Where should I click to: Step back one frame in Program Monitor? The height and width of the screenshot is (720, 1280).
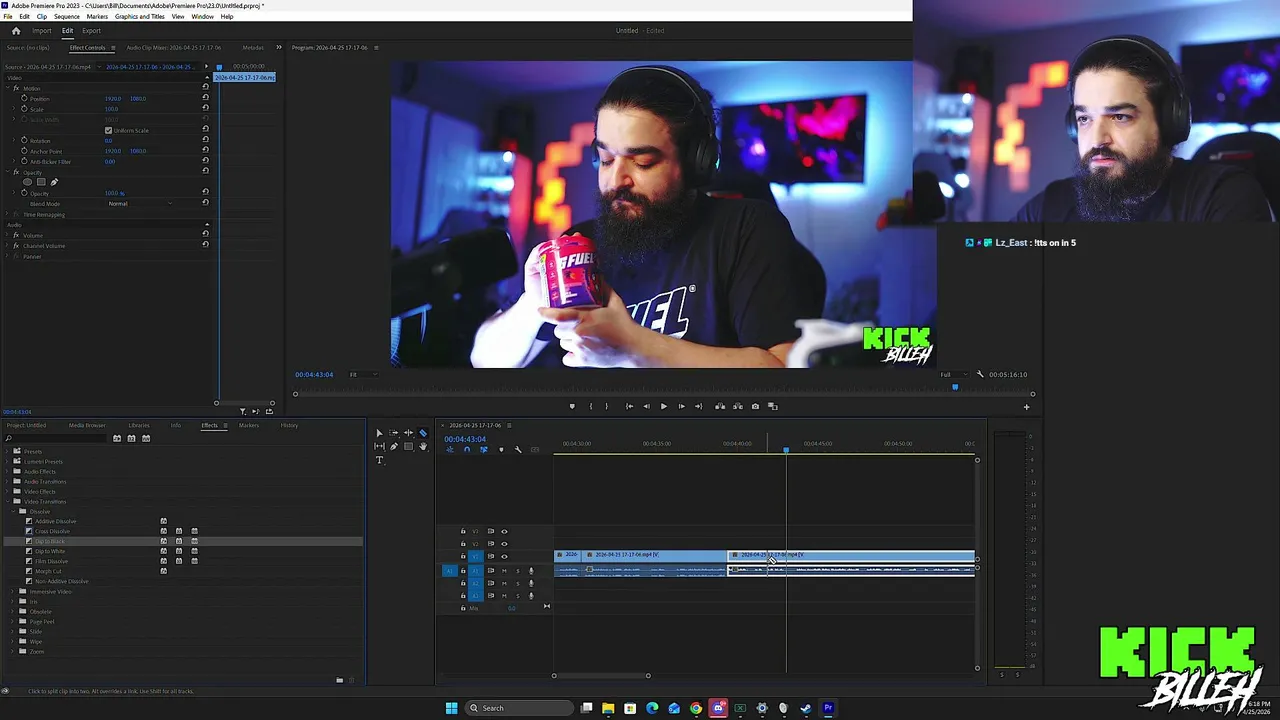pos(646,406)
